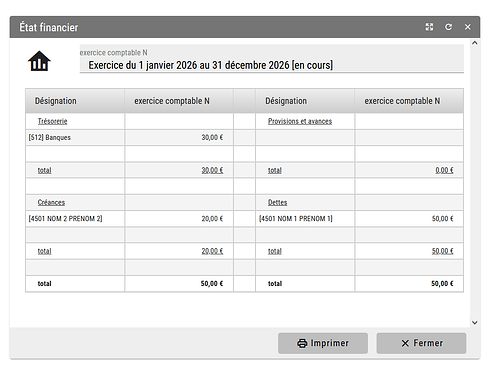This screenshot has height=375, width=500.
Task: Click the Trésorerie heading
Action: click(x=52, y=121)
